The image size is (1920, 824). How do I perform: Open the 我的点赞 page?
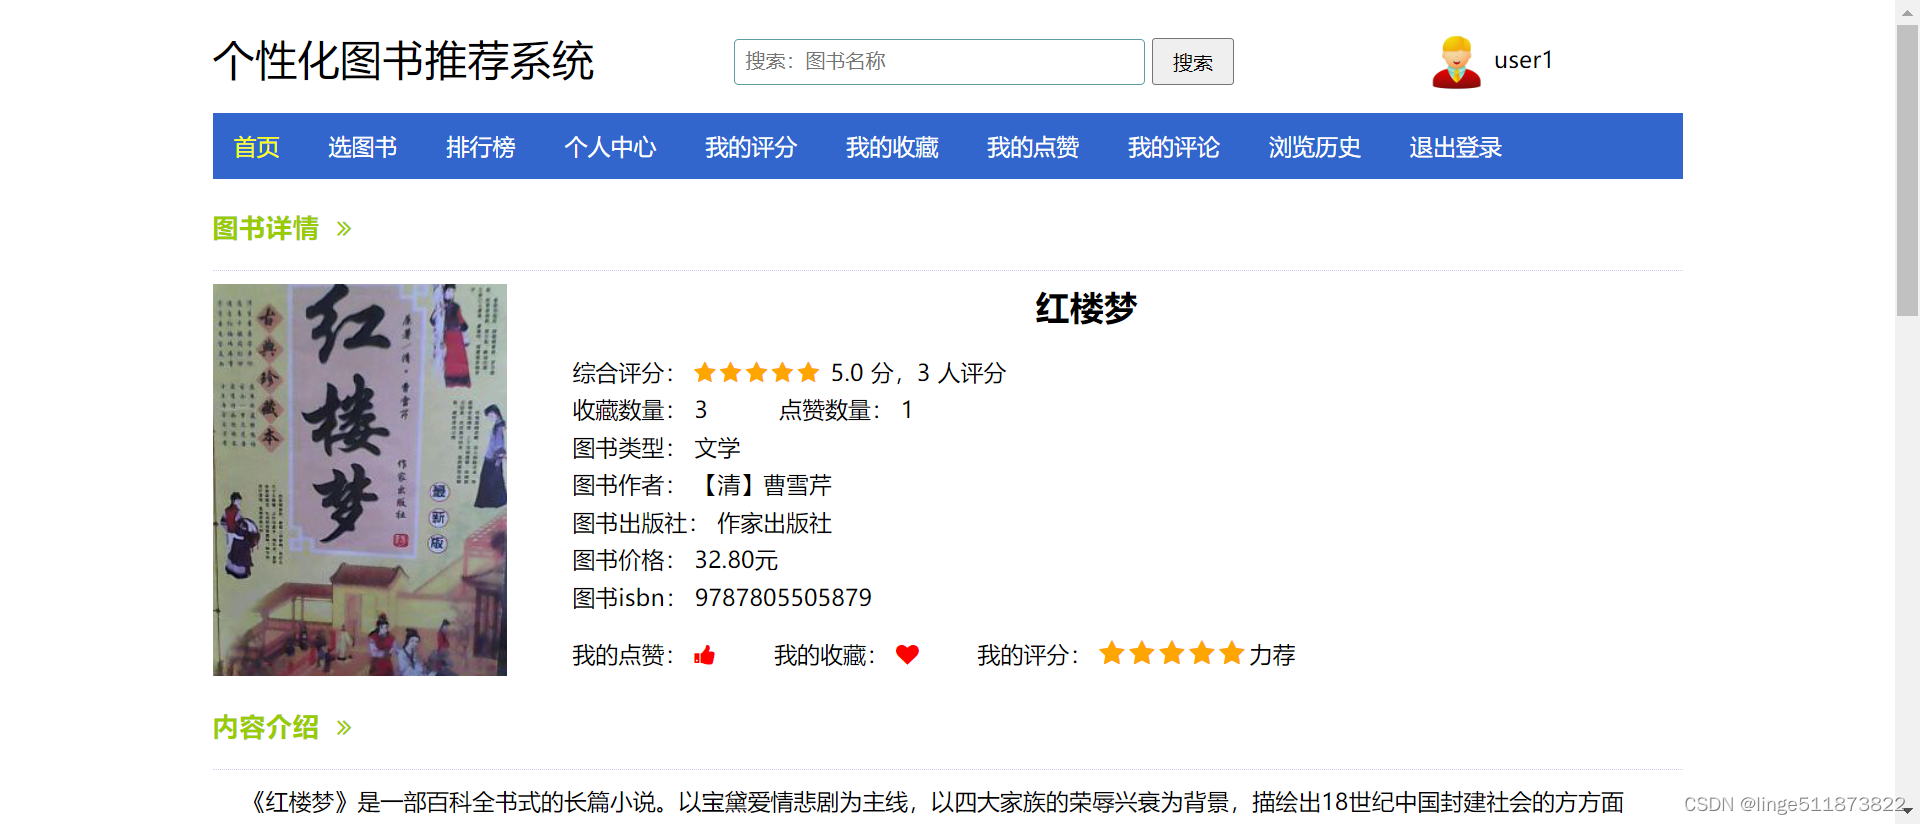(1033, 147)
